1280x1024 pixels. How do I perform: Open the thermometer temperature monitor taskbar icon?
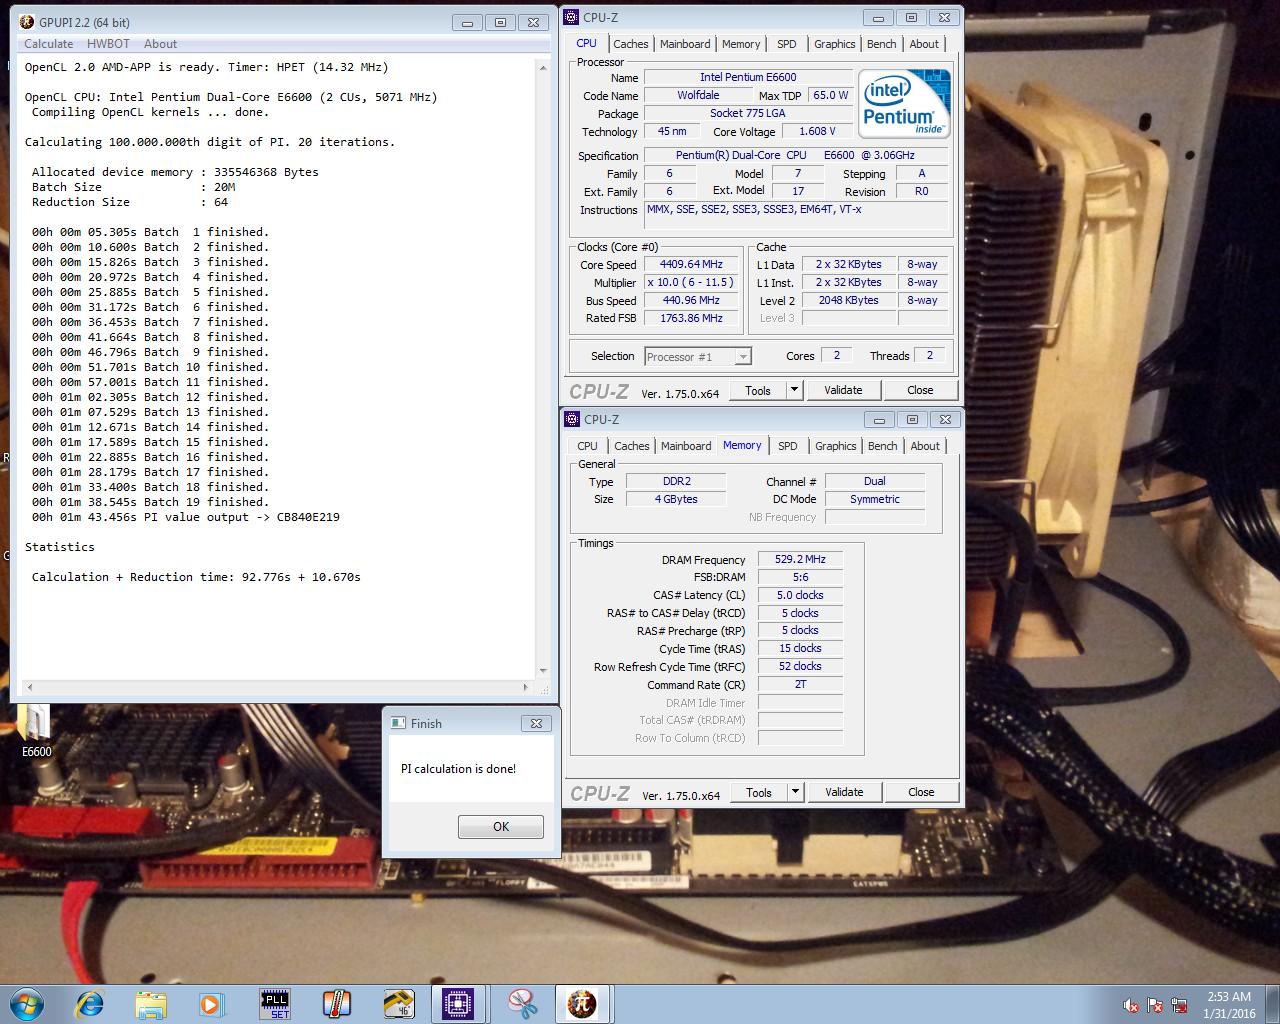click(x=336, y=1003)
